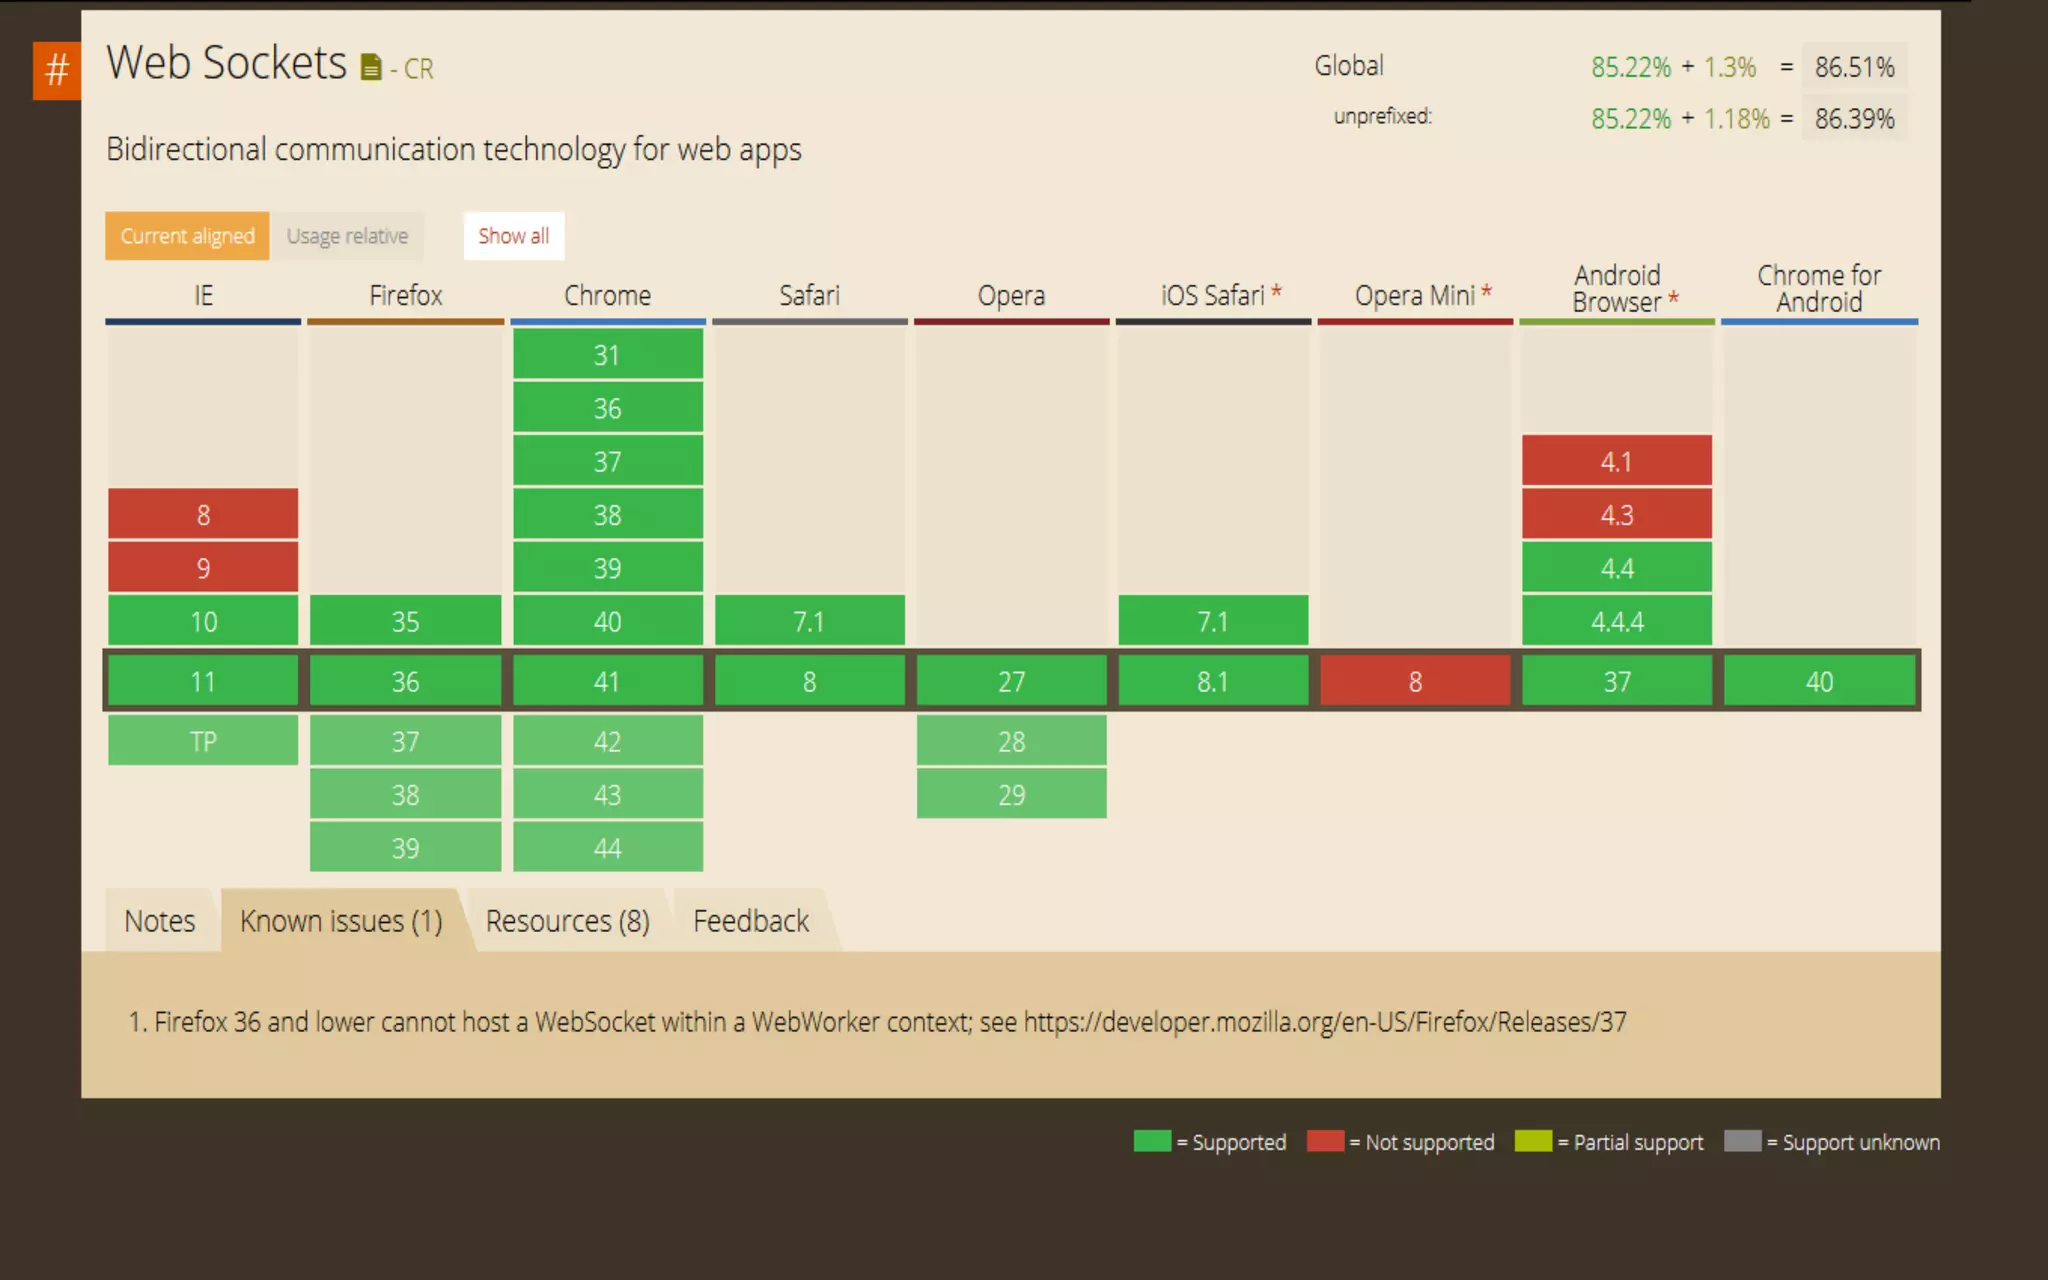Click the Safari column header
The width and height of the screenshot is (2048, 1280).
[x=809, y=295]
